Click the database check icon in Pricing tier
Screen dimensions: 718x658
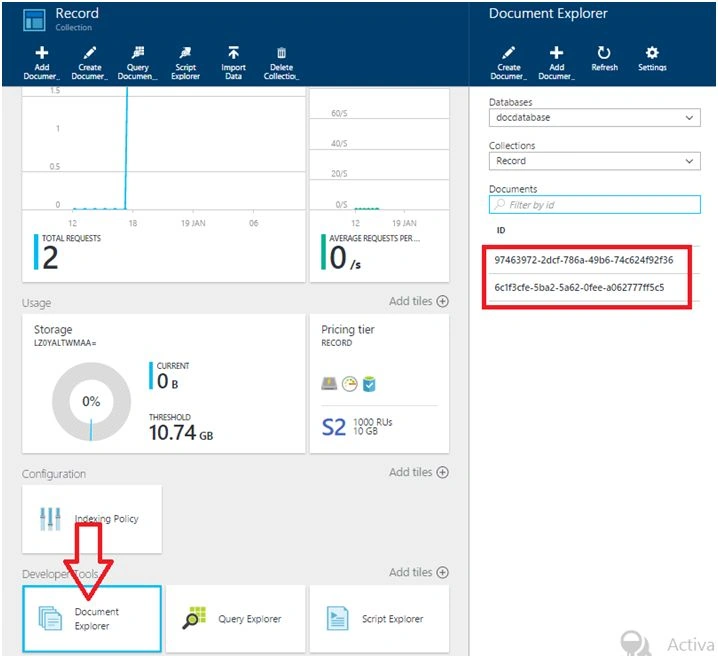coord(369,384)
